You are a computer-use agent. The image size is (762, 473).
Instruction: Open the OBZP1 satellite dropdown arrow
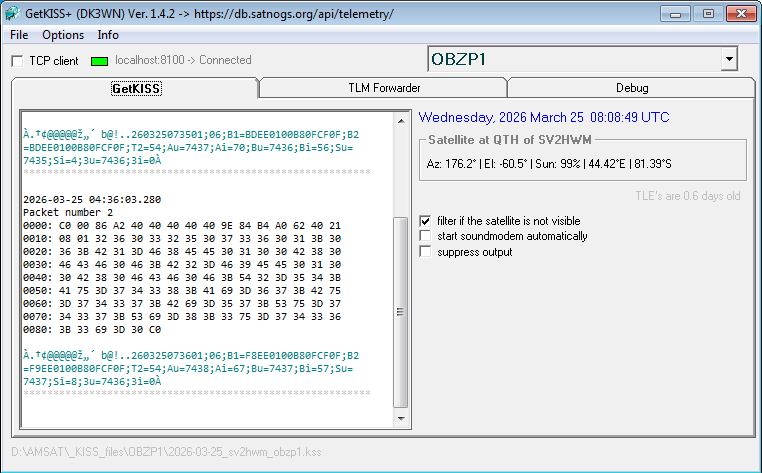coord(727,60)
